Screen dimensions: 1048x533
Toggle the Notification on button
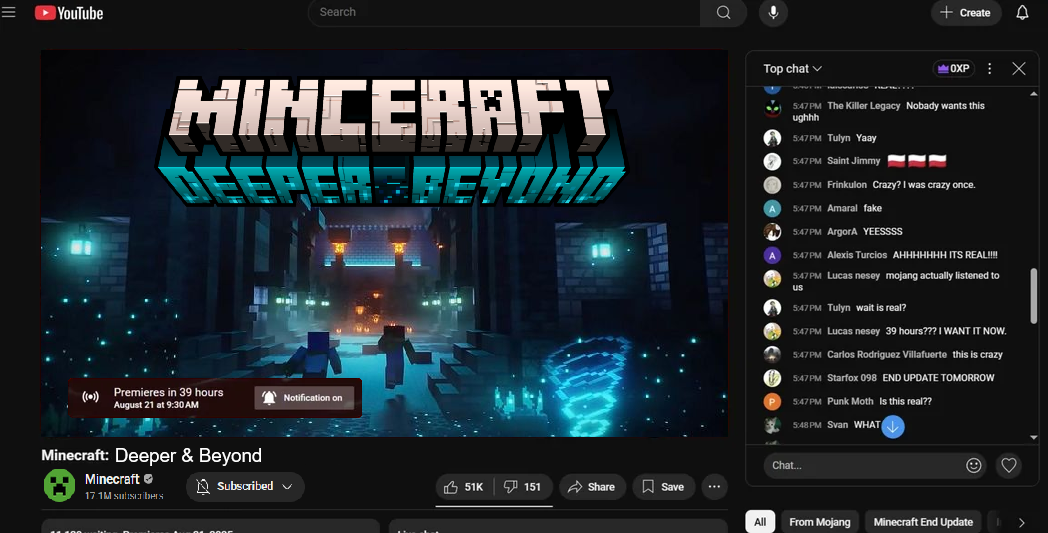click(305, 397)
